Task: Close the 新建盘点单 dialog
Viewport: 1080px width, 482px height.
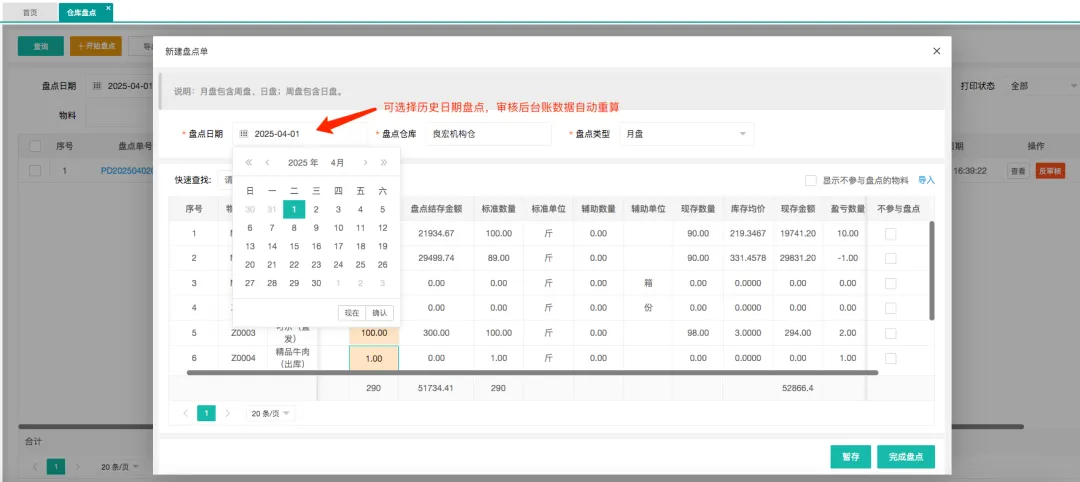Action: (936, 51)
